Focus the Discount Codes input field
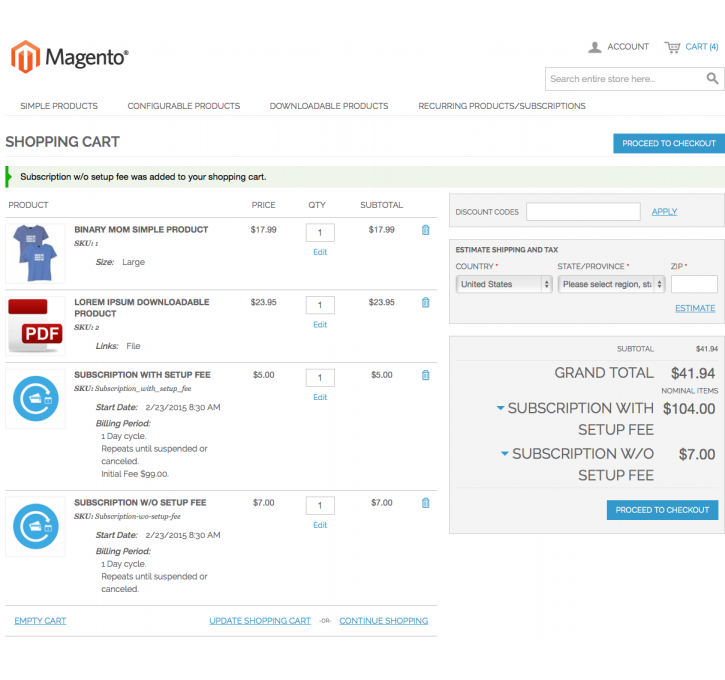The height and width of the screenshot is (680, 725). tap(583, 212)
